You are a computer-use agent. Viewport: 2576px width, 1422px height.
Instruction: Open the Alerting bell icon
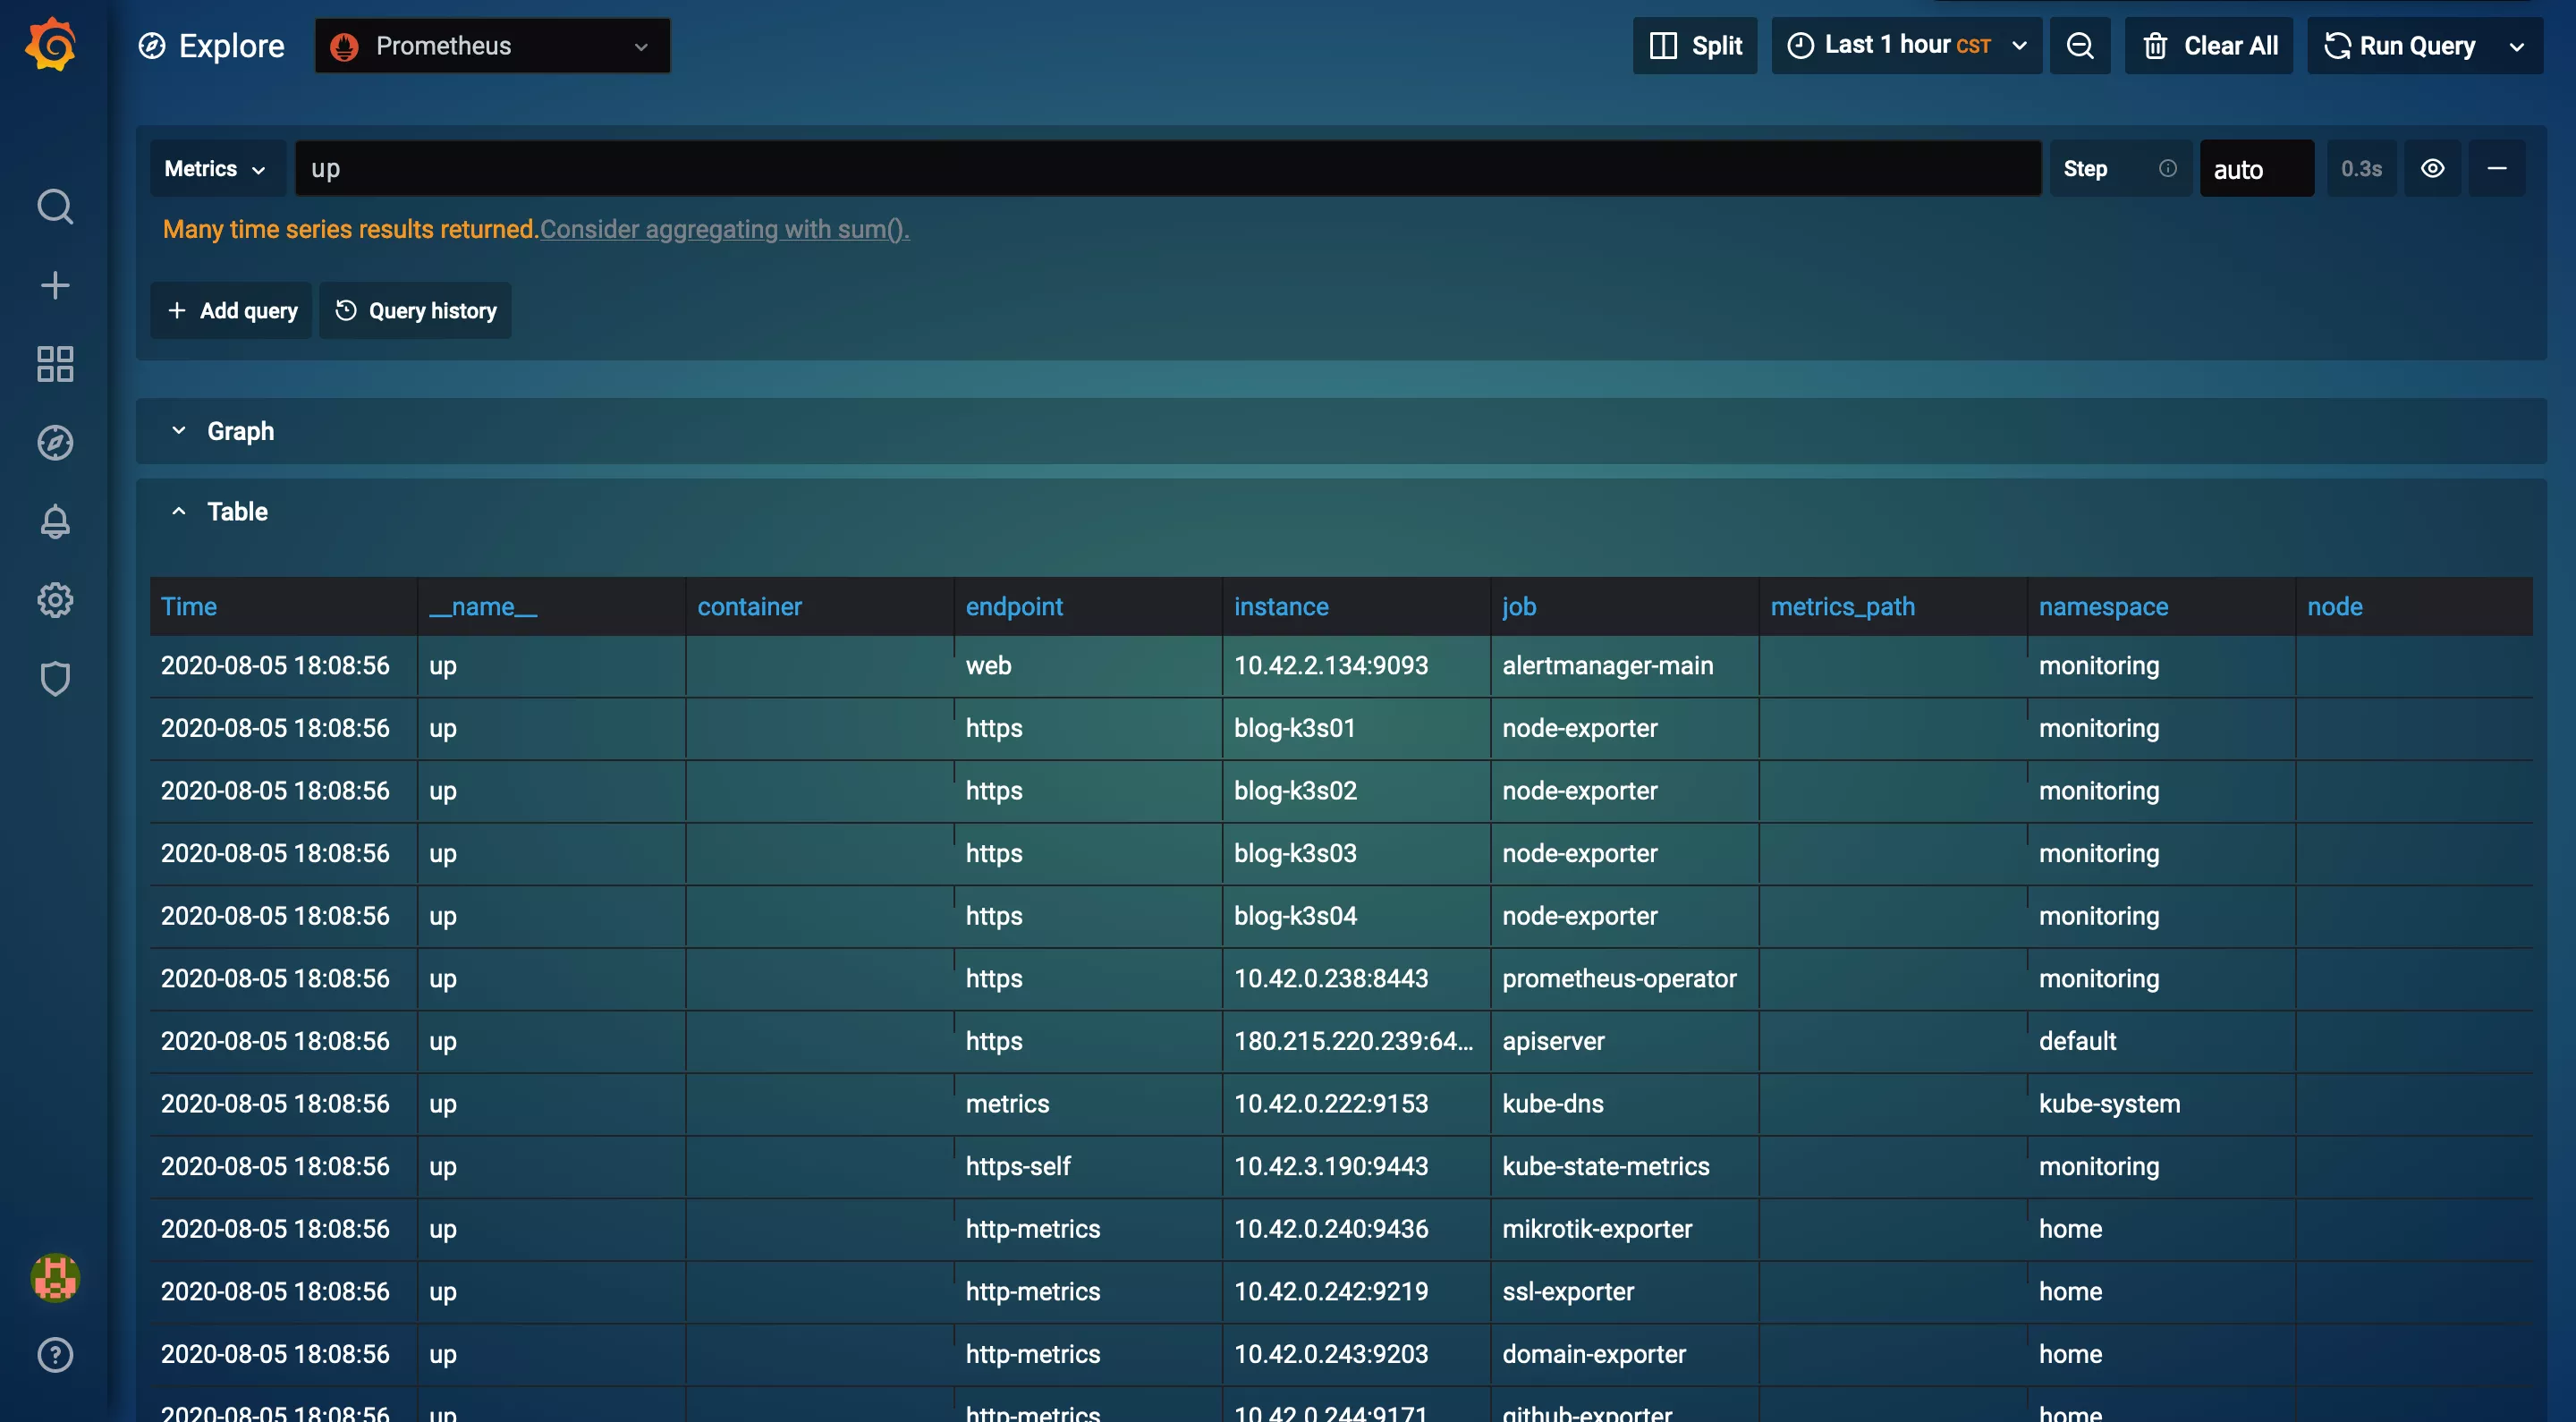[55, 521]
